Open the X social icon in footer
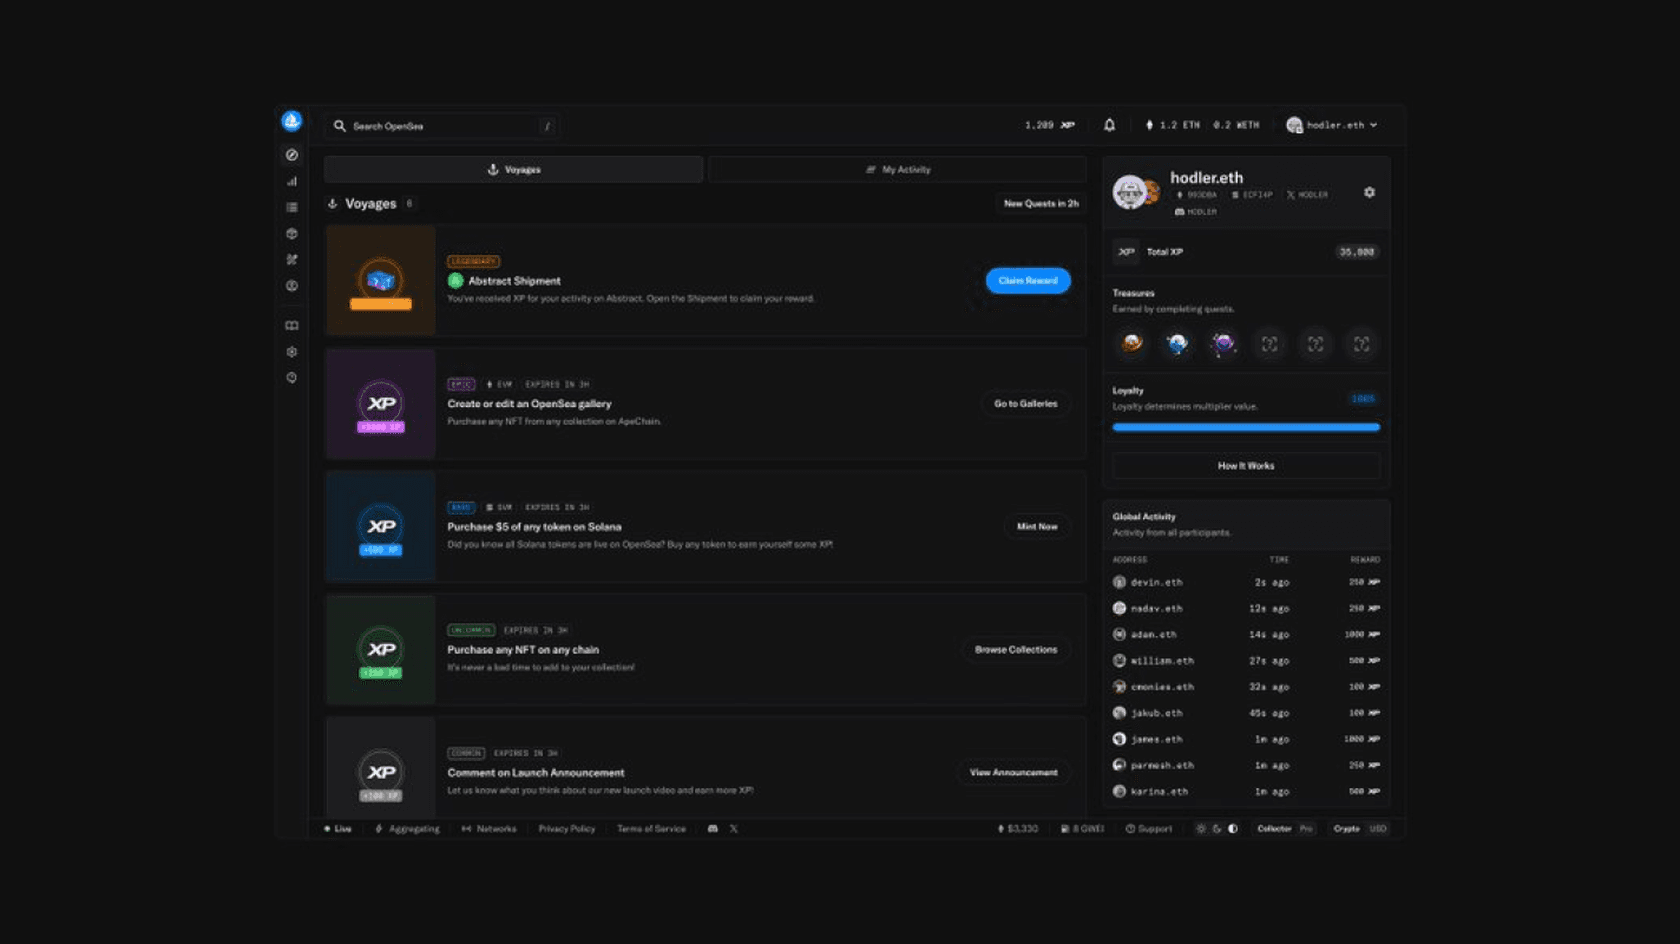1680x944 pixels. tap(733, 828)
